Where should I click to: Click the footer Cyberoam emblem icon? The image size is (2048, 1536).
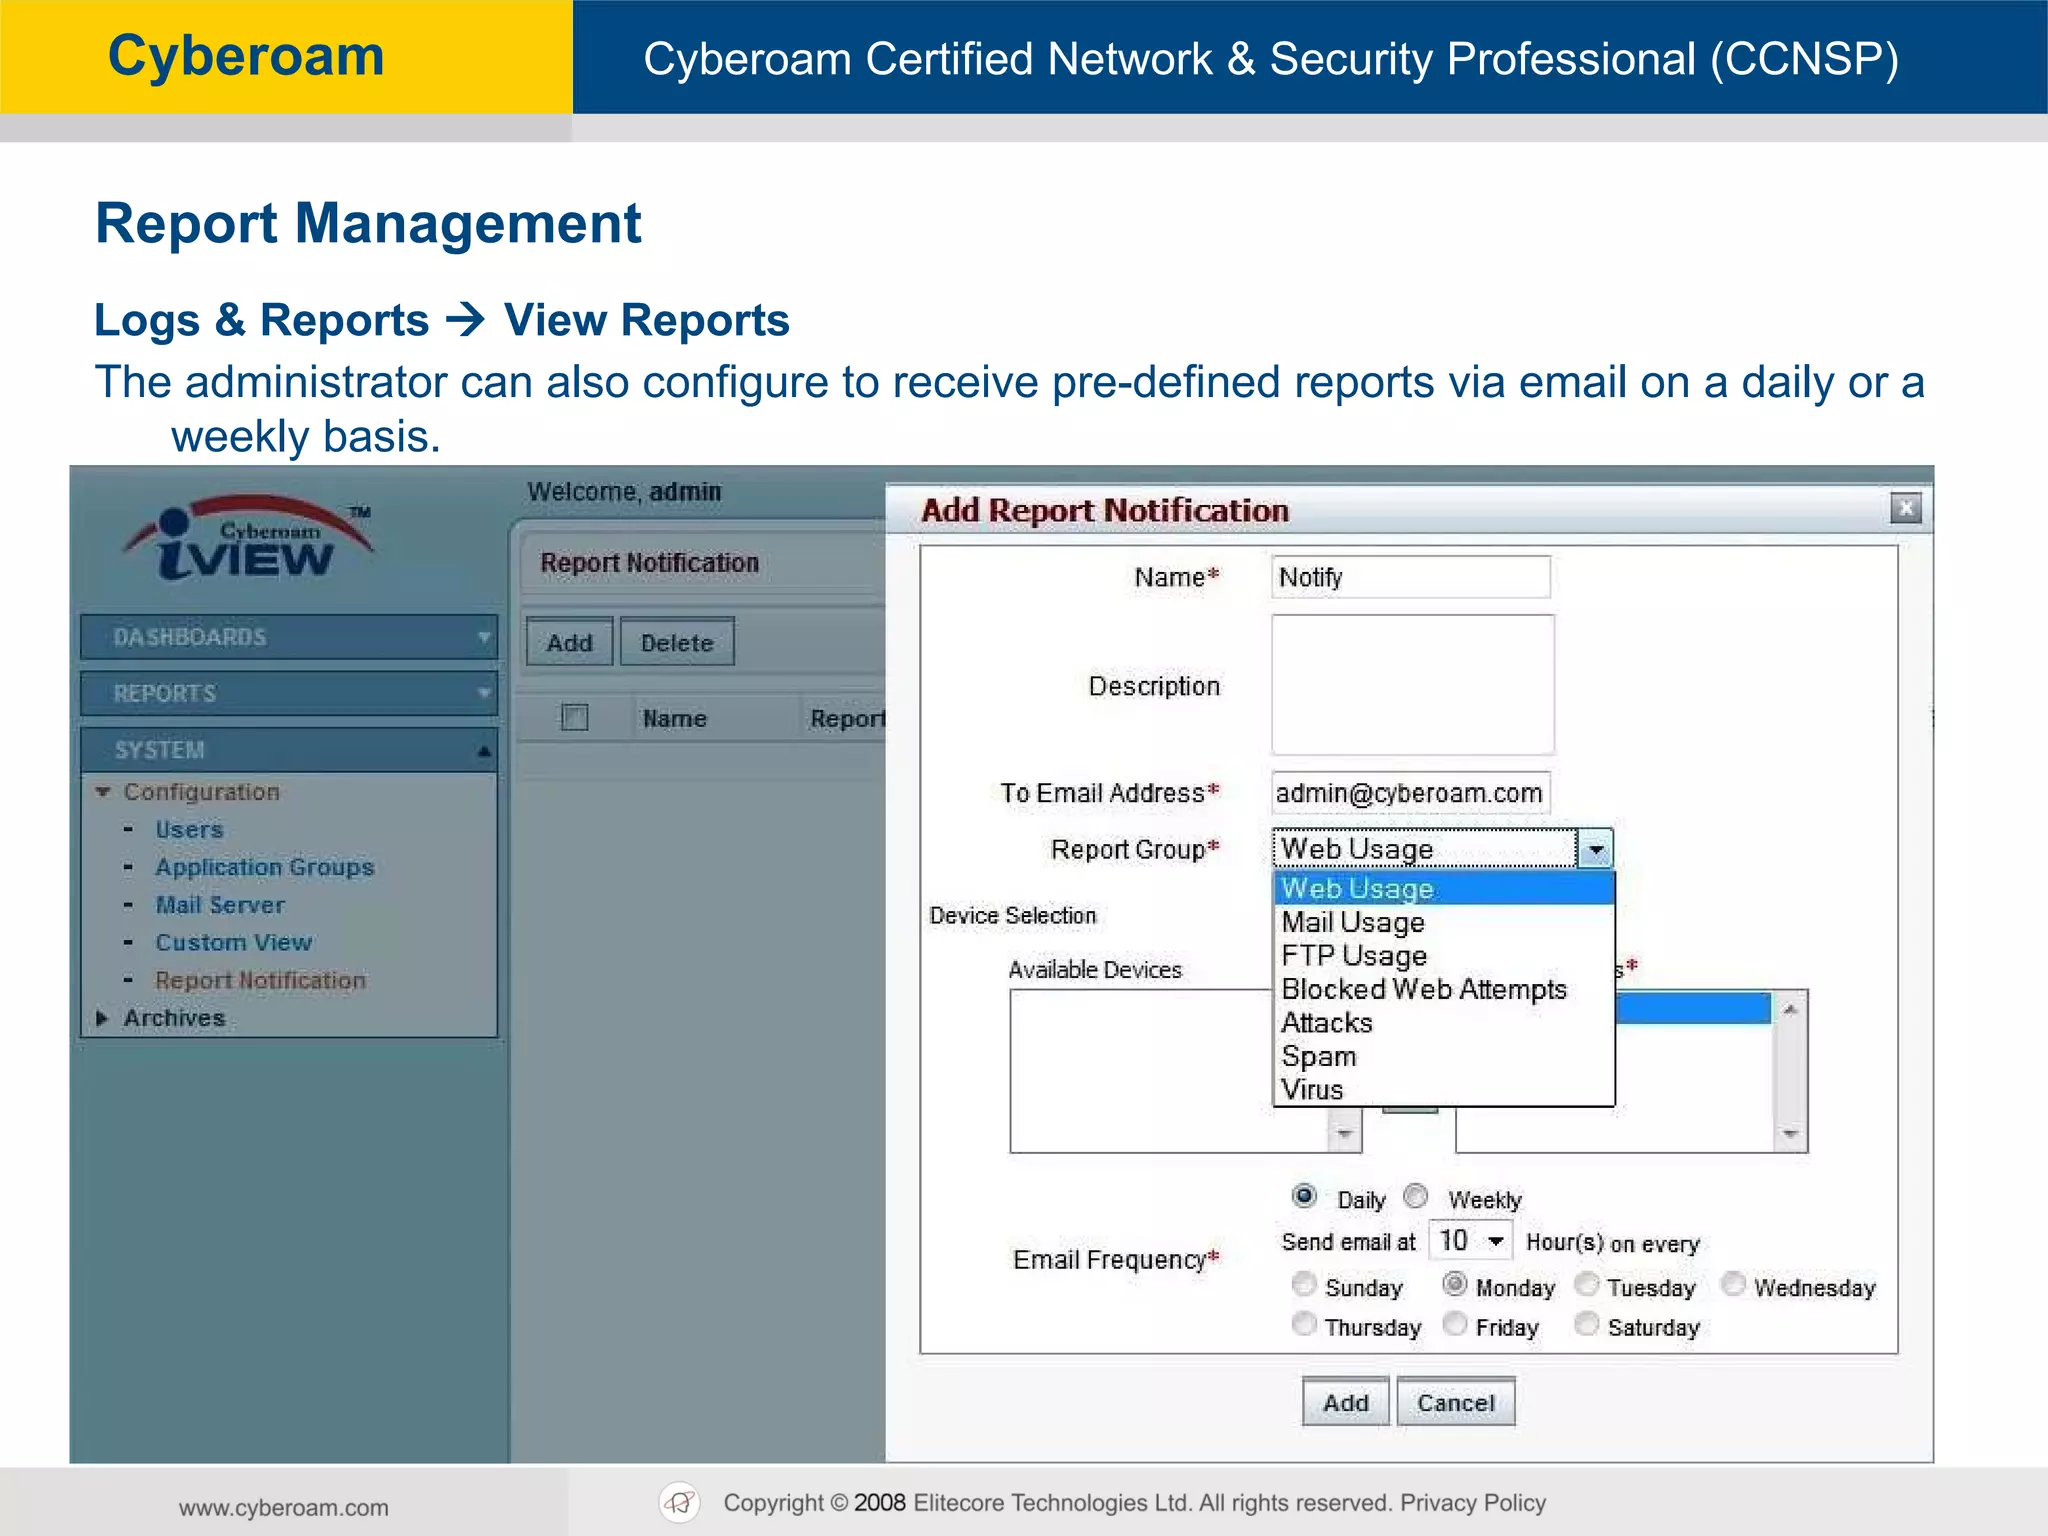point(680,1502)
